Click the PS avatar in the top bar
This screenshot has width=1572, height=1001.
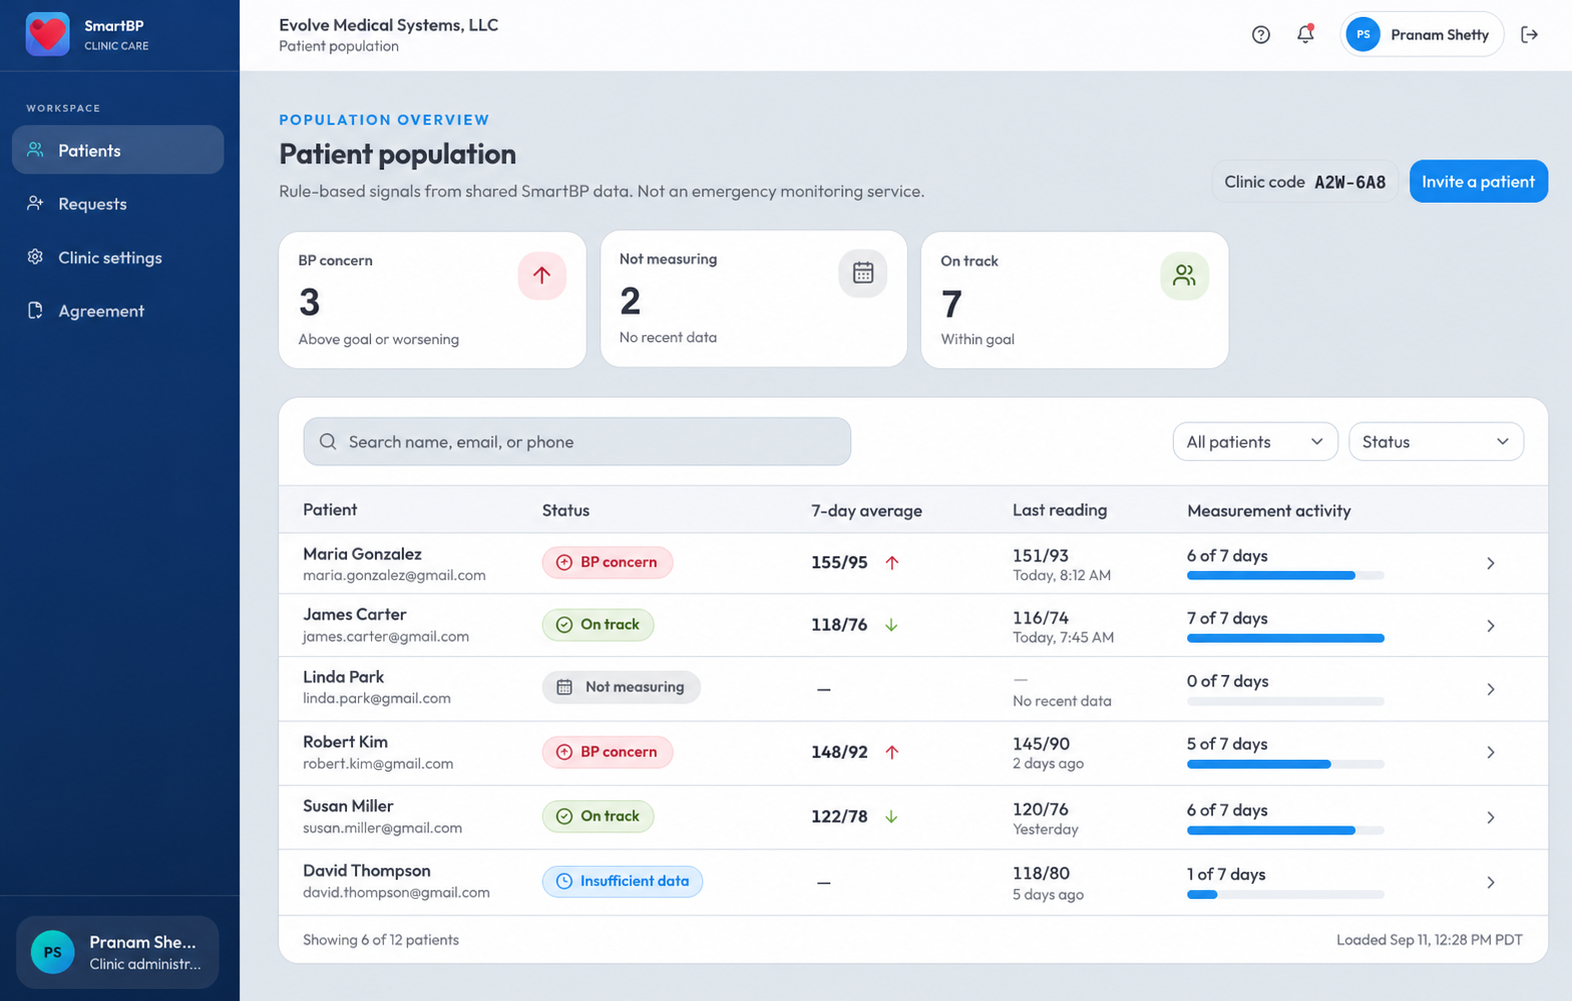pos(1363,35)
